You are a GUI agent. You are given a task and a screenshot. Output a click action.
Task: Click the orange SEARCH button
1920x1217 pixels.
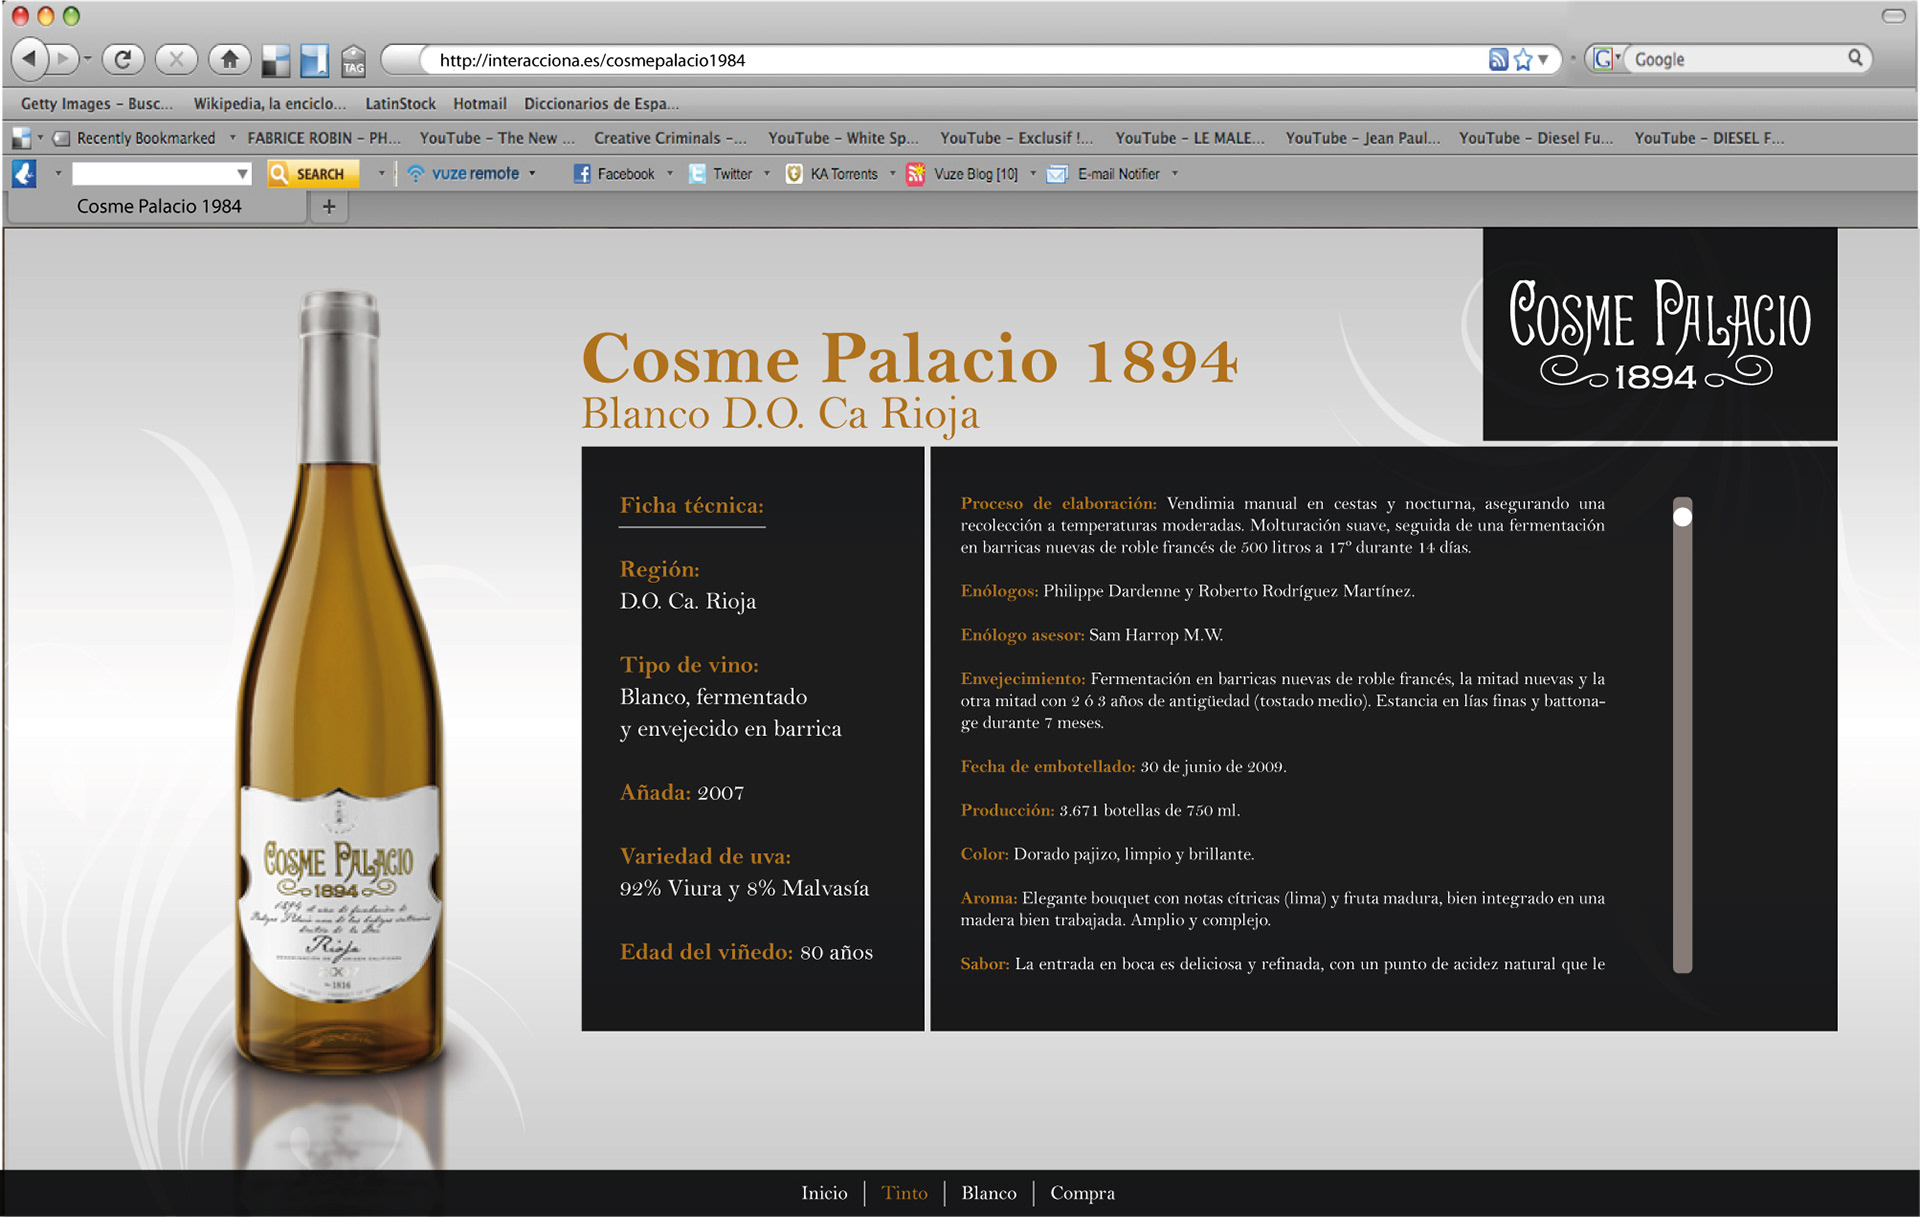(x=313, y=174)
